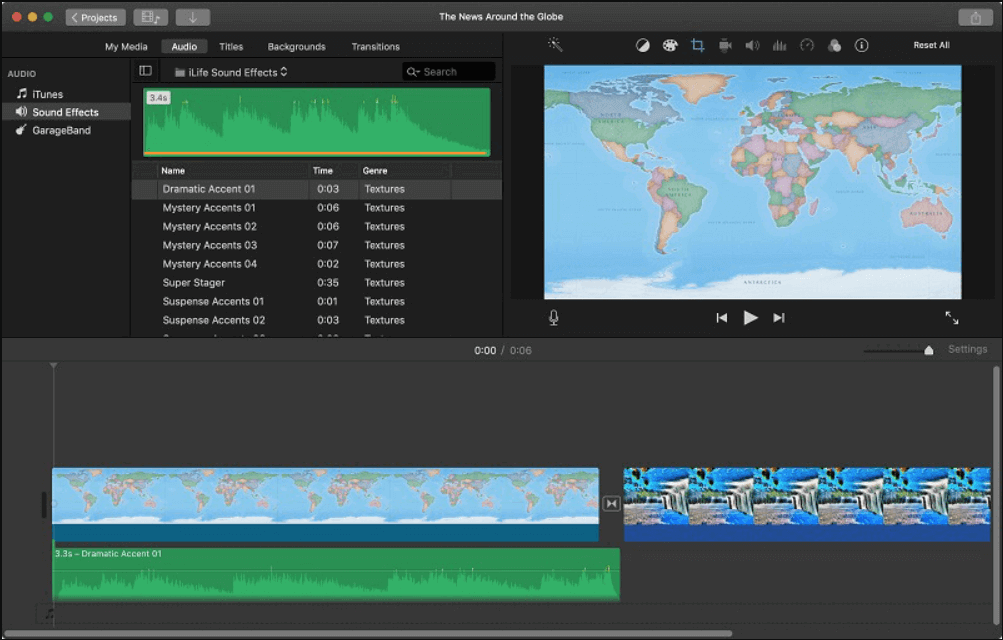Image resolution: width=1003 pixels, height=640 pixels.
Task: Toggle the sidebar visibility button
Action: click(145, 70)
